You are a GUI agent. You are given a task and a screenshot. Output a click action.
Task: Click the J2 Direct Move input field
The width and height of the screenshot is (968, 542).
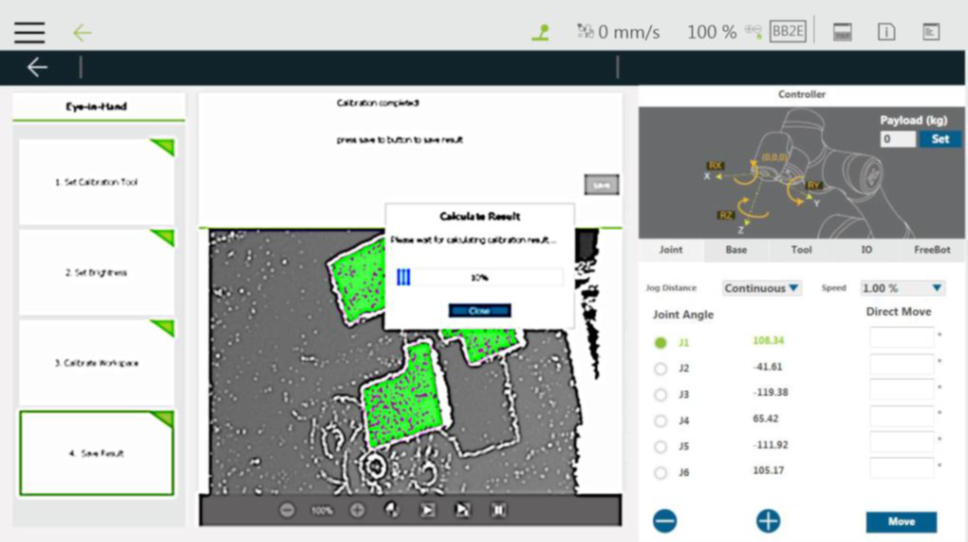tap(901, 365)
